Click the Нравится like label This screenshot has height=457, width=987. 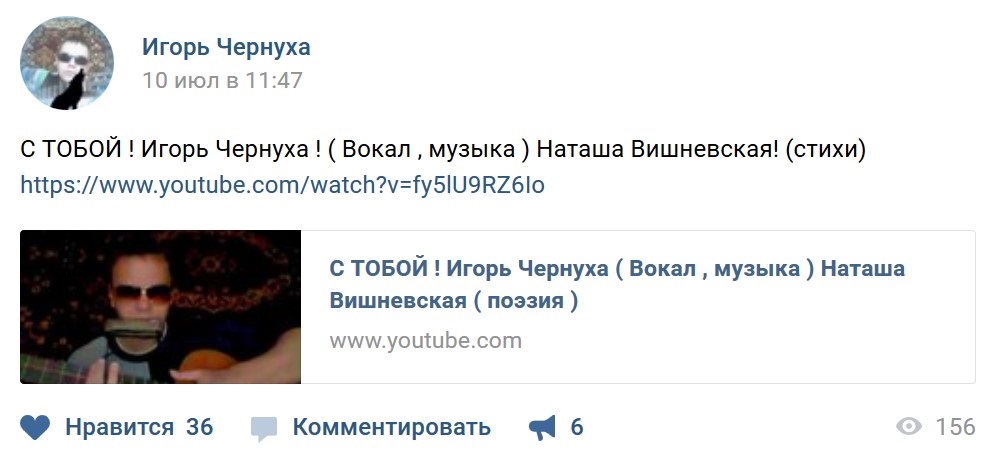[x=120, y=427]
